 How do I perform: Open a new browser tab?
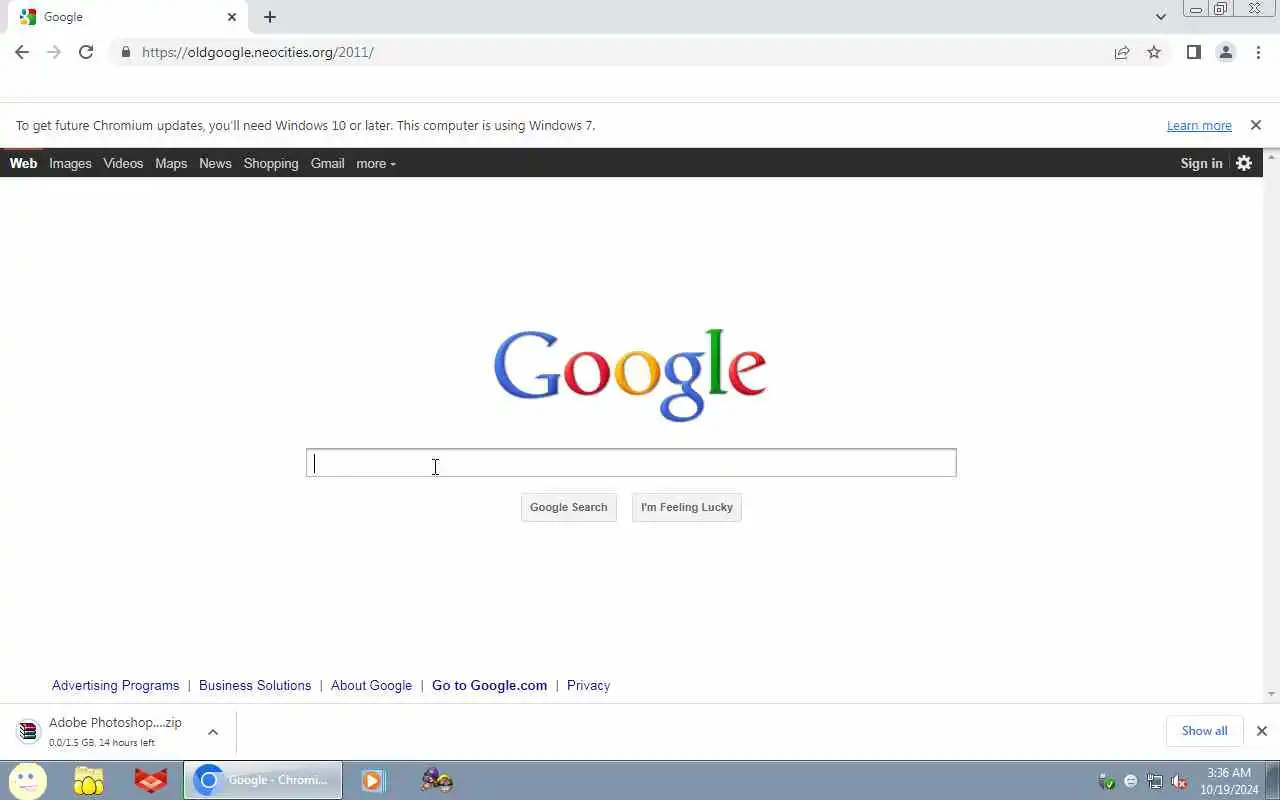pos(270,17)
